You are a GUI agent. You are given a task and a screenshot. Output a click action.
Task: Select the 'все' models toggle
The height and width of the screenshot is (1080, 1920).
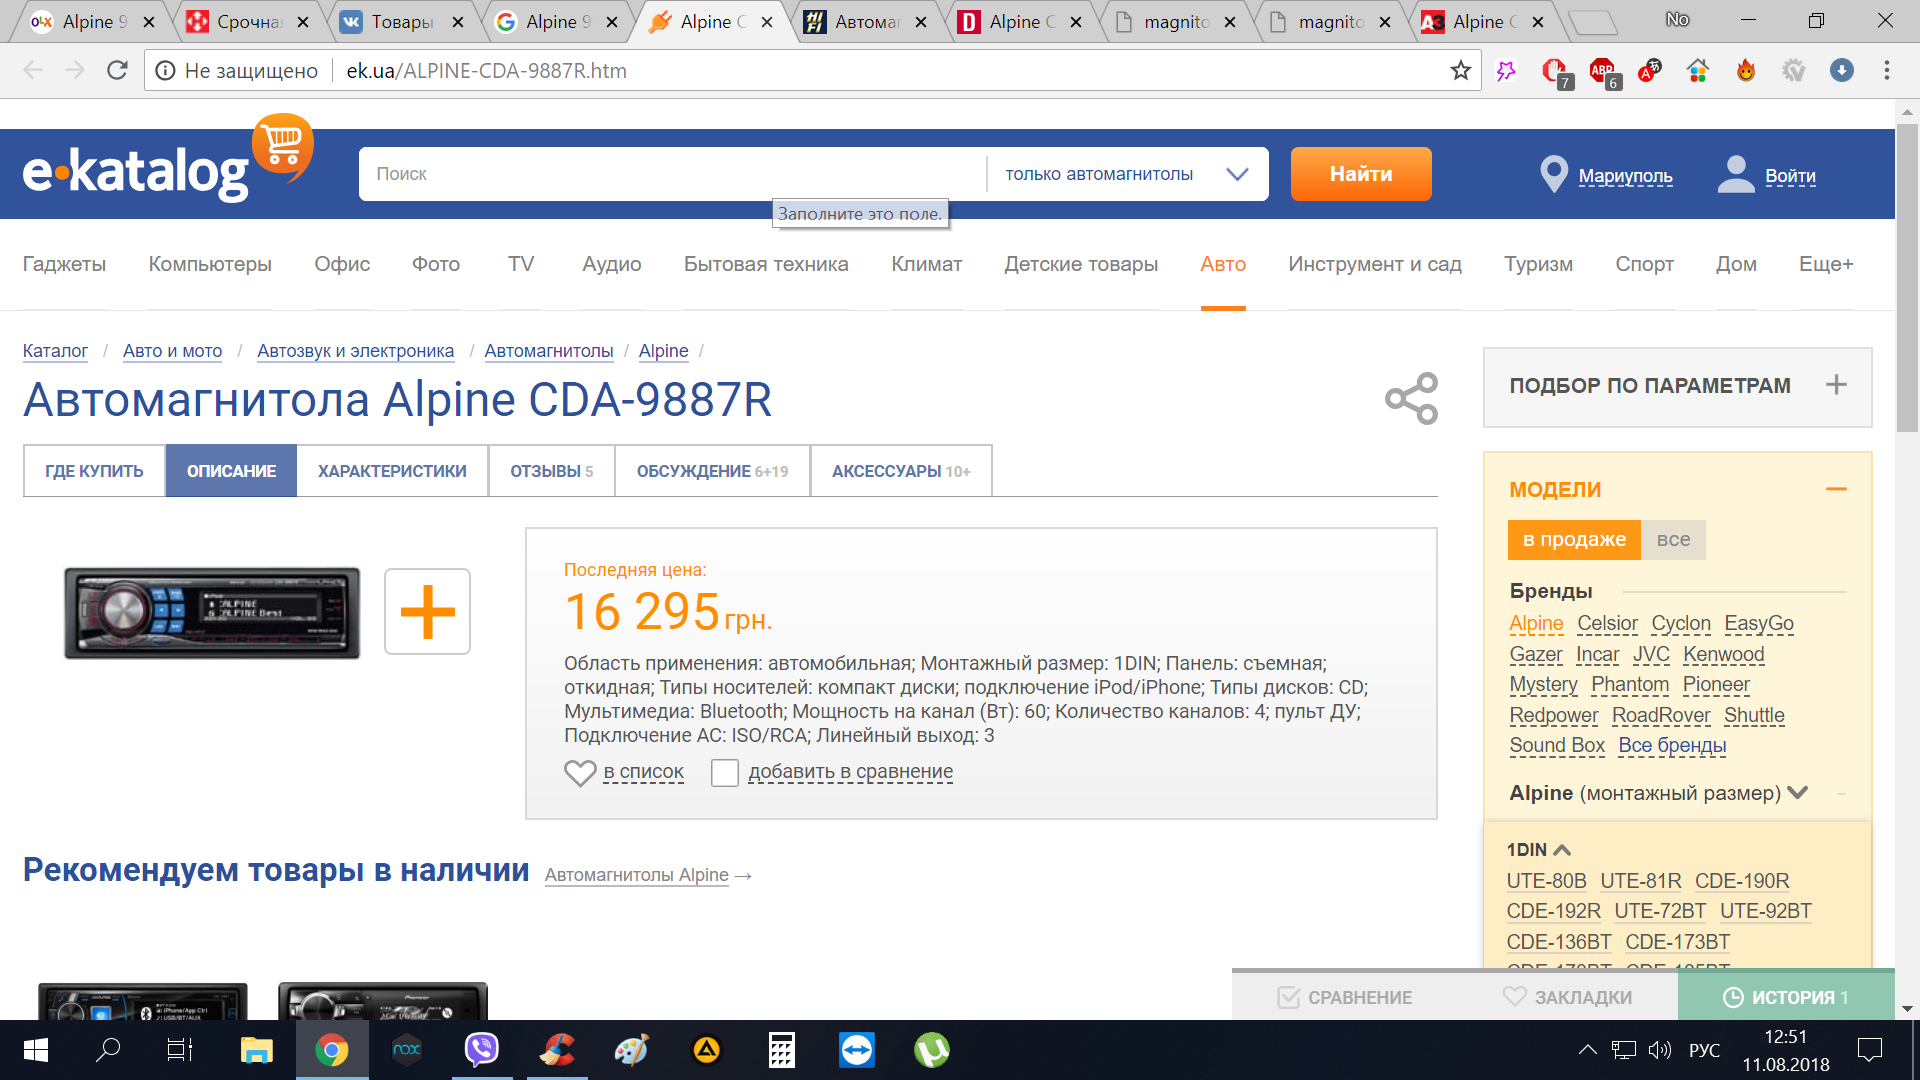(1673, 540)
